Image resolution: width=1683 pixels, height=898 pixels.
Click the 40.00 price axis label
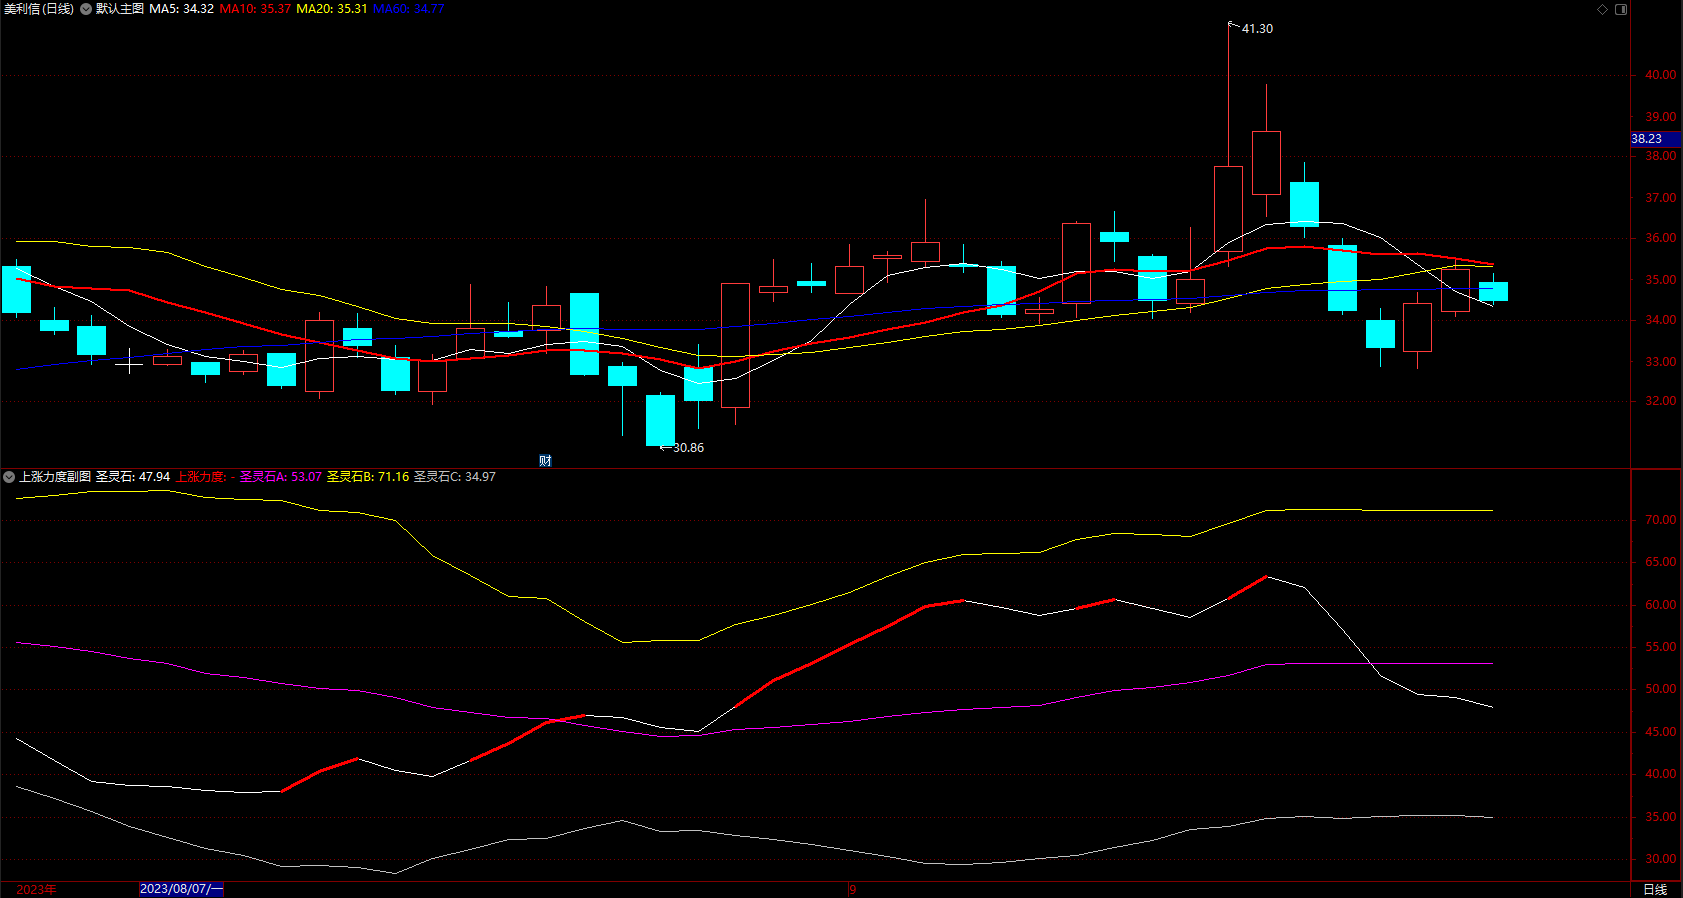pos(1661,75)
